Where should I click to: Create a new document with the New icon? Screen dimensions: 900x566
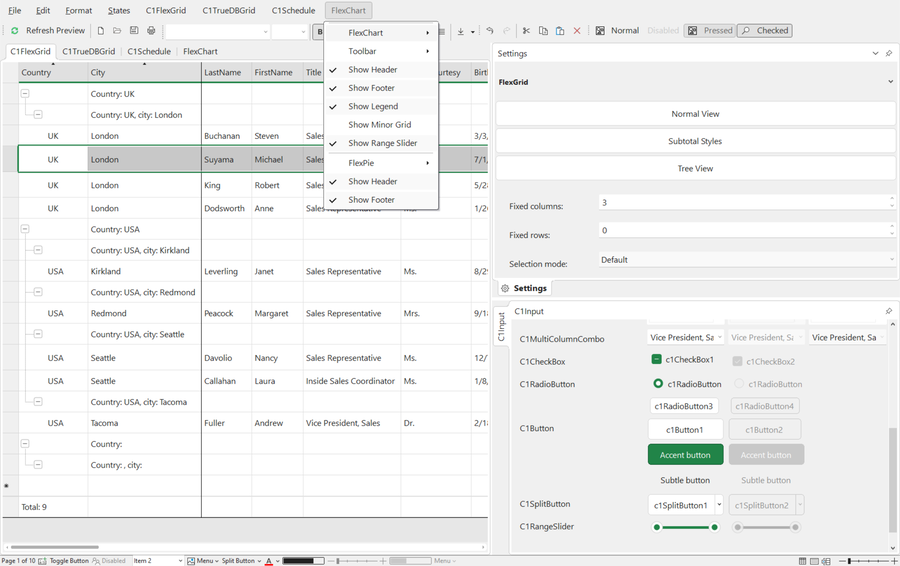point(100,30)
